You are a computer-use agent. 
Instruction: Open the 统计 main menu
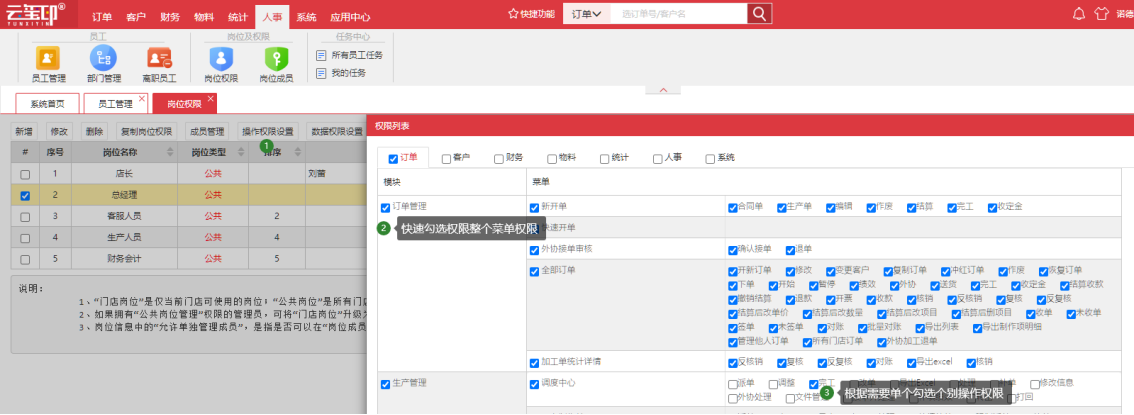click(x=237, y=17)
